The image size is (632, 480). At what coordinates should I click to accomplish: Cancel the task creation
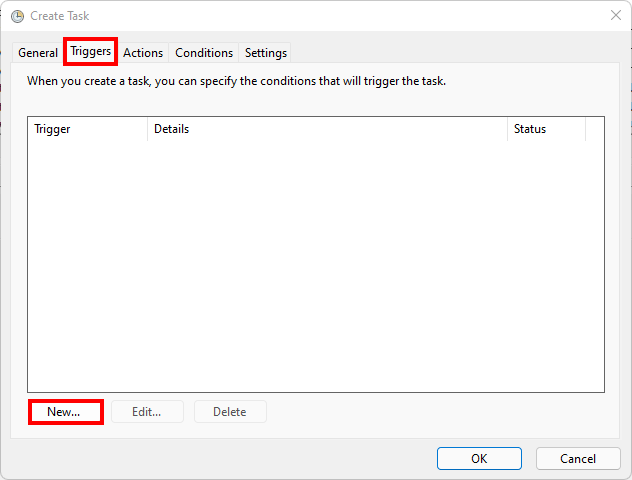point(578,458)
